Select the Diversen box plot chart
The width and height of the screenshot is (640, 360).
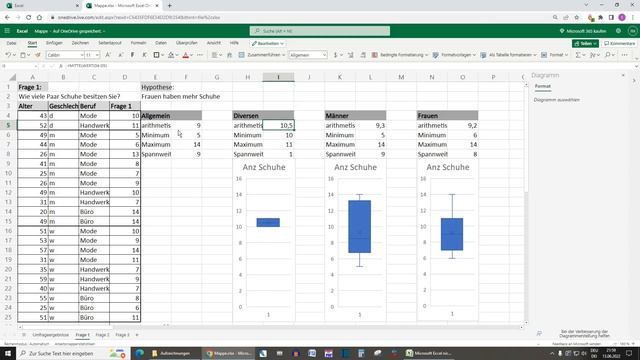(x=264, y=240)
